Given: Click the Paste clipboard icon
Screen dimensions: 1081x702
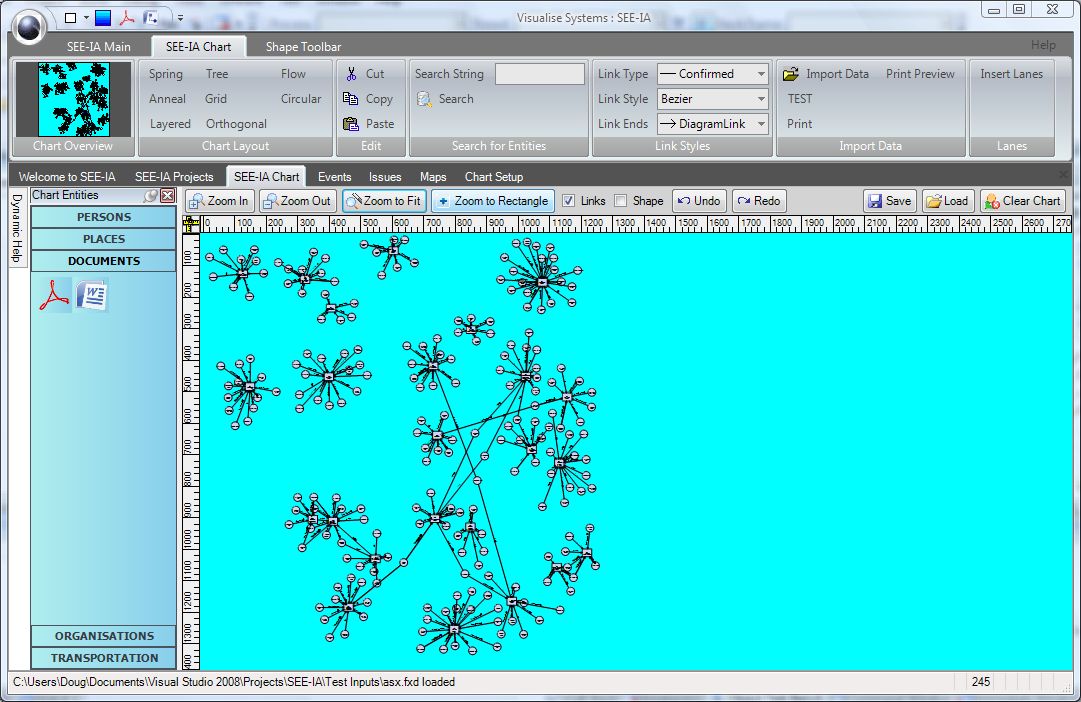Looking at the screenshot, I should 351,124.
